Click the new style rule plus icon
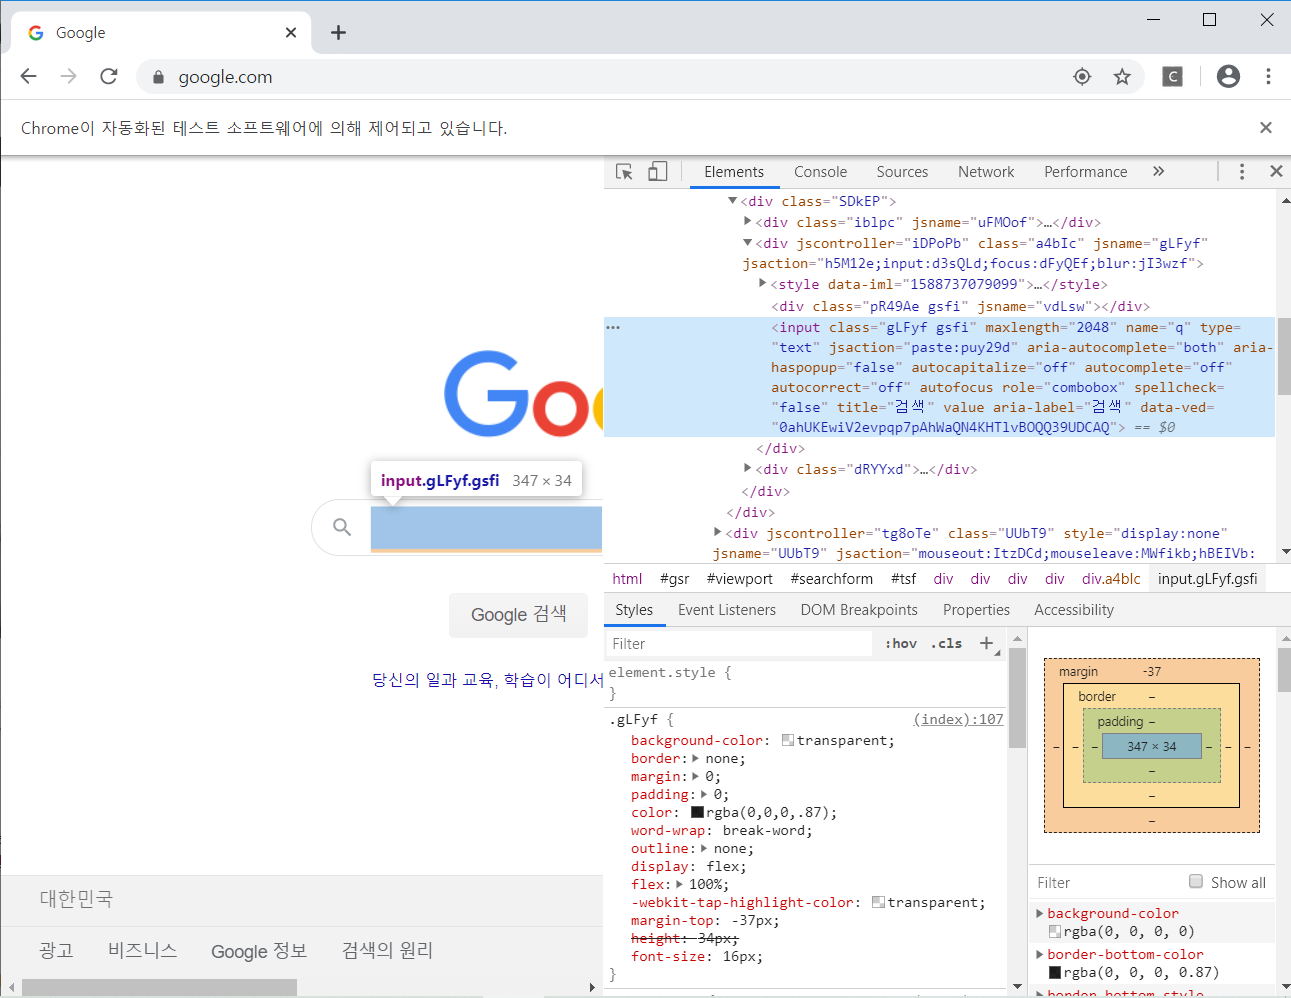The image size is (1291, 998). coord(987,643)
